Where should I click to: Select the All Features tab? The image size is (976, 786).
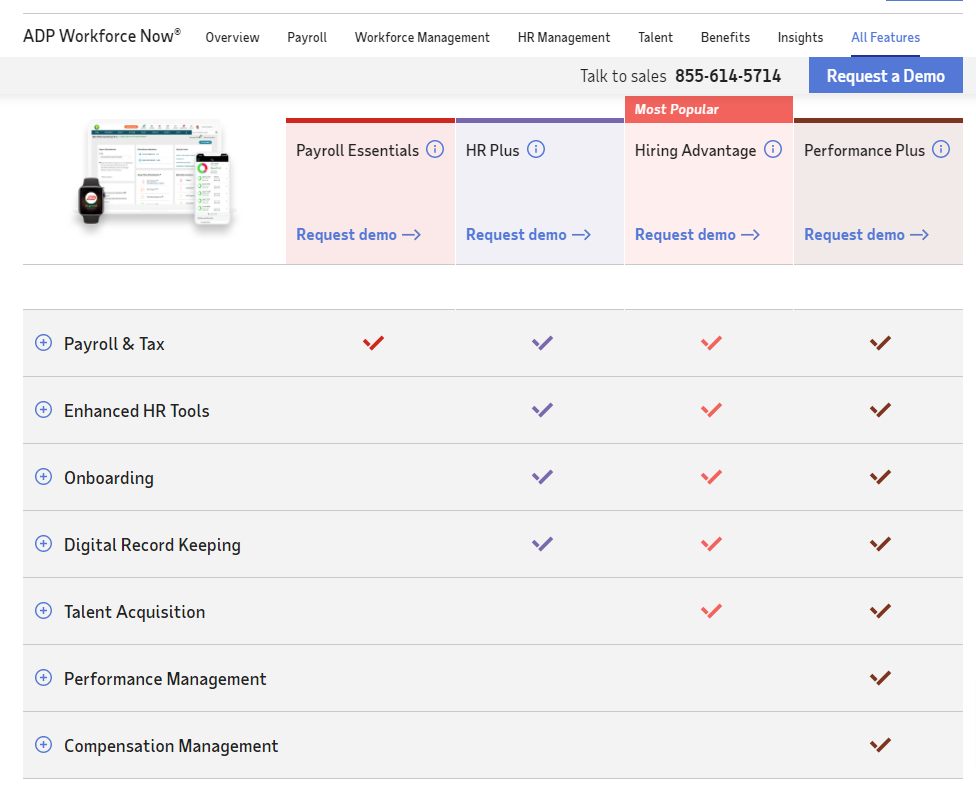(885, 37)
